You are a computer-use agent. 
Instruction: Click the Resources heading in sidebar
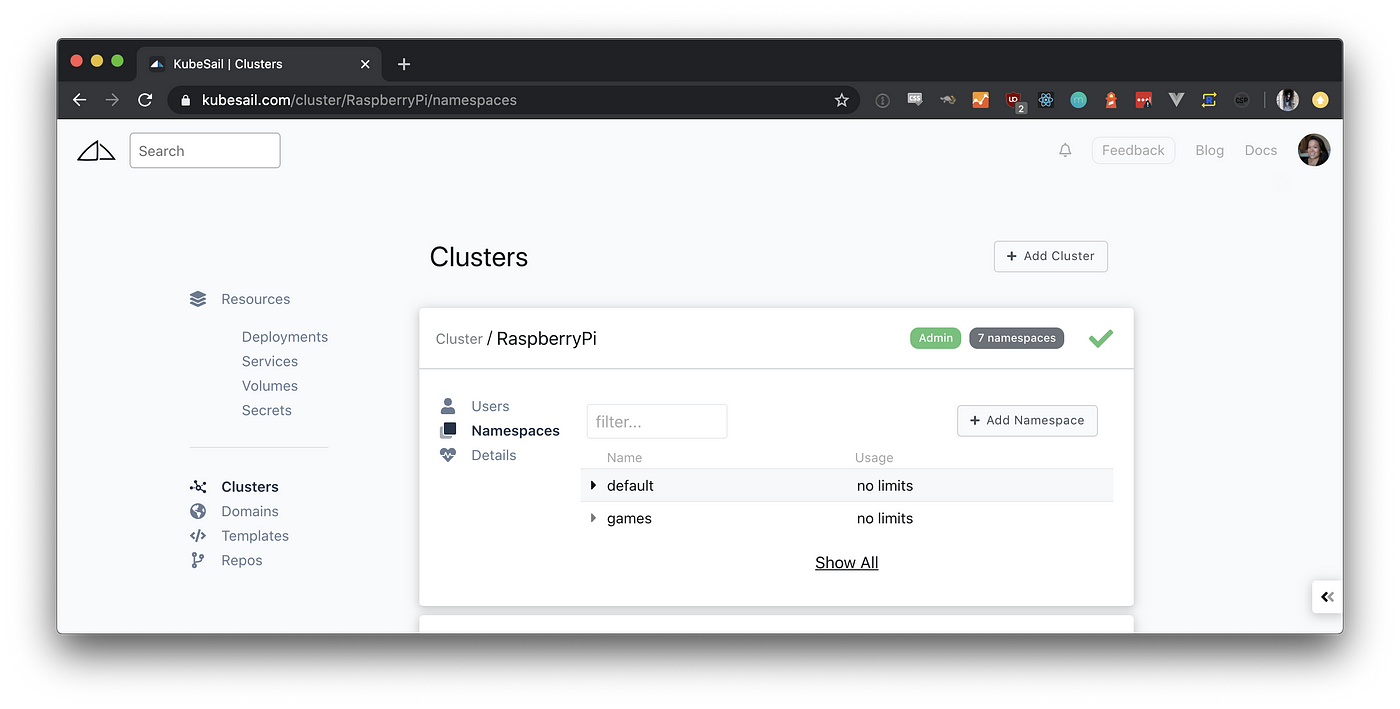[x=256, y=299]
